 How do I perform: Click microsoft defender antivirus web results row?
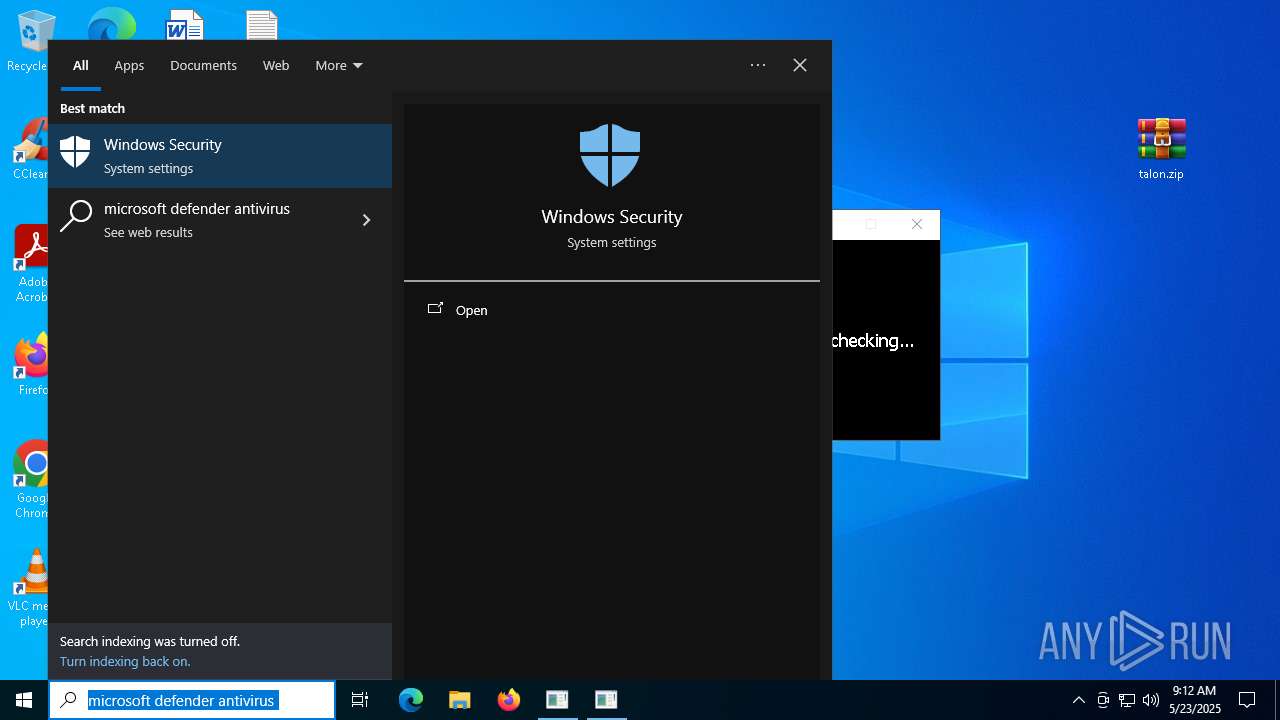pos(220,220)
